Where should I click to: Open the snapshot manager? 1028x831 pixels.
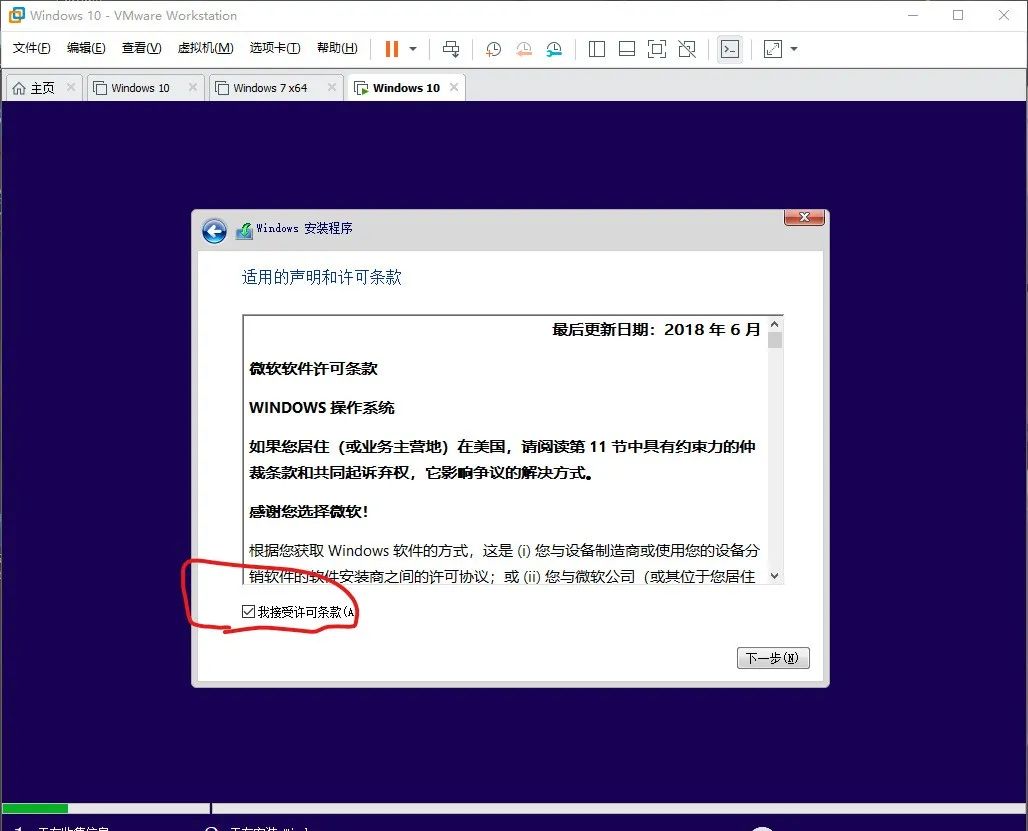pos(556,48)
